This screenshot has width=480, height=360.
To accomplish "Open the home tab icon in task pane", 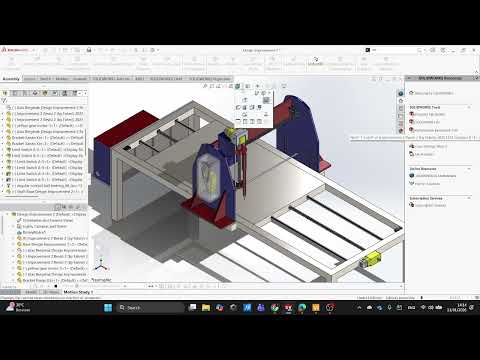I will pyautogui.click(x=401, y=101).
